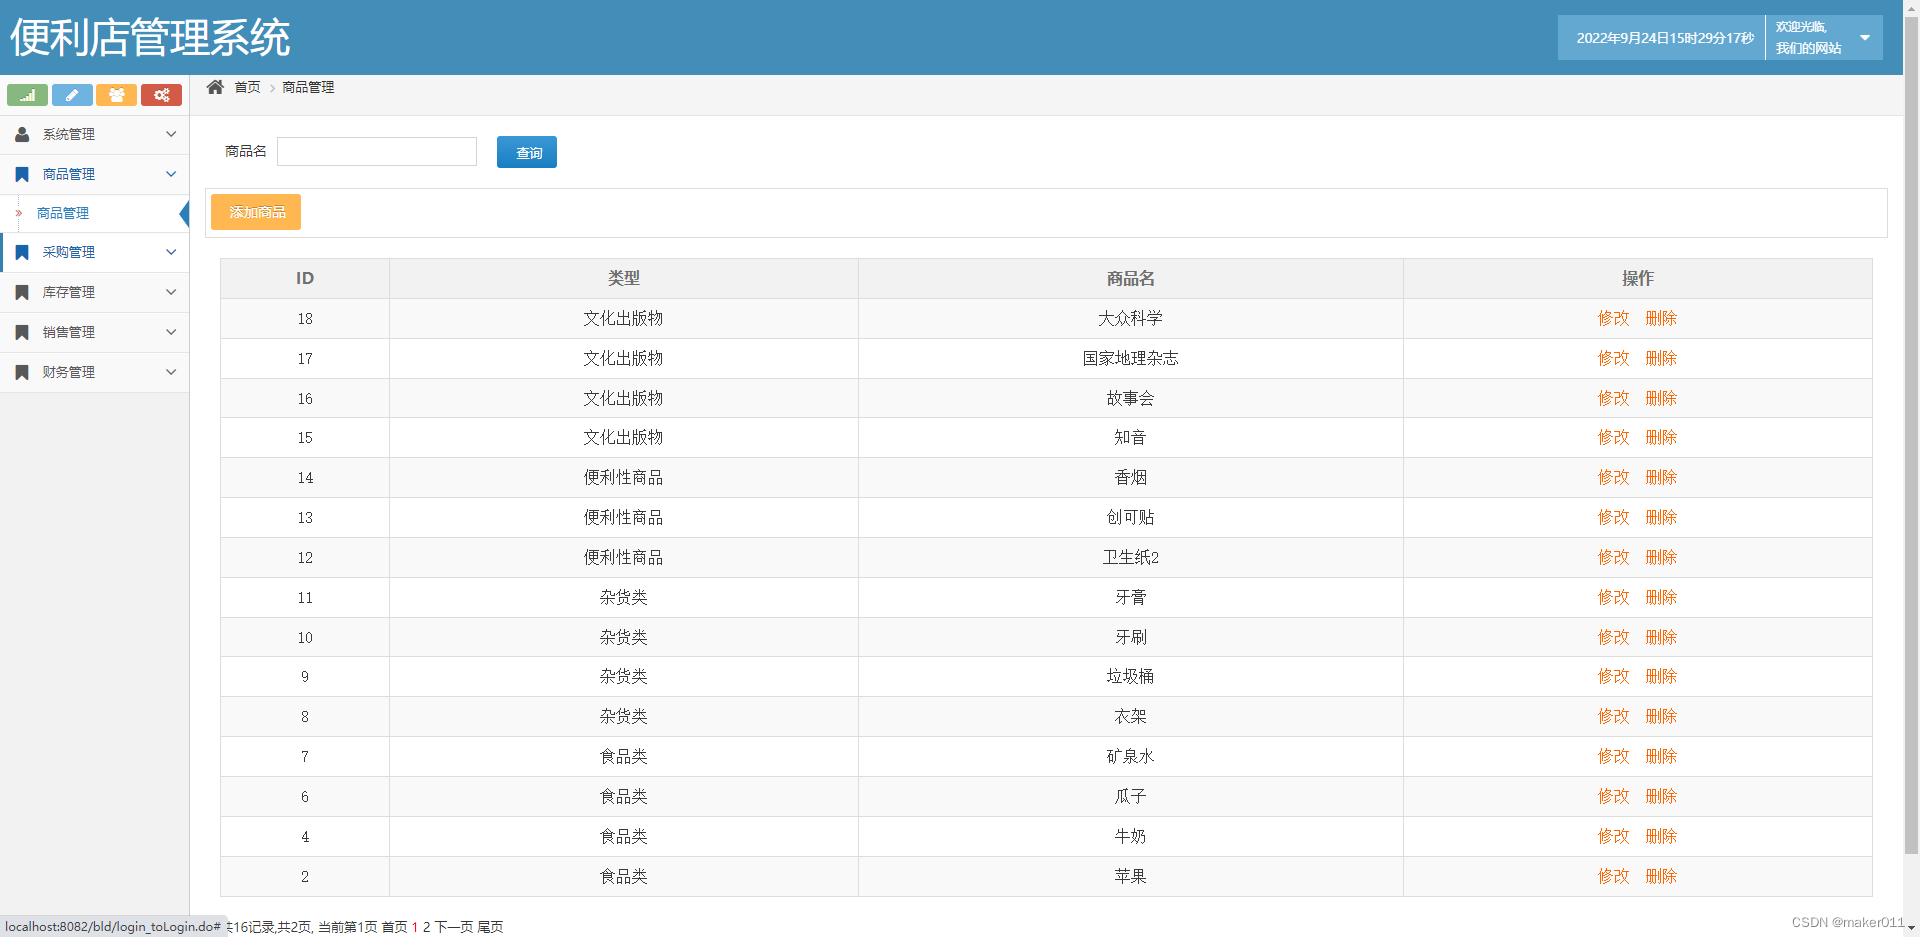Viewport: 1920px width, 937px height.
Task: Expand the 财务管理 menu chevron
Action: (171, 372)
